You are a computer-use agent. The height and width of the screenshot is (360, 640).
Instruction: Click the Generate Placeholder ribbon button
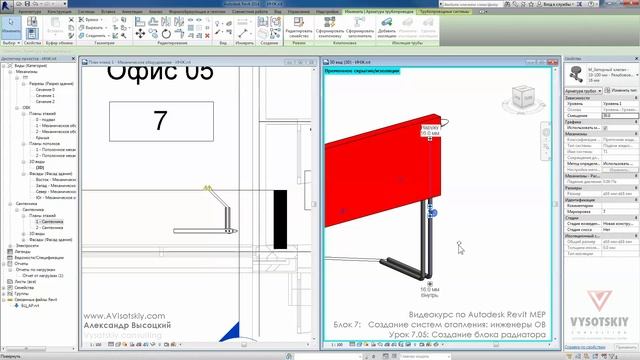(x=359, y=27)
